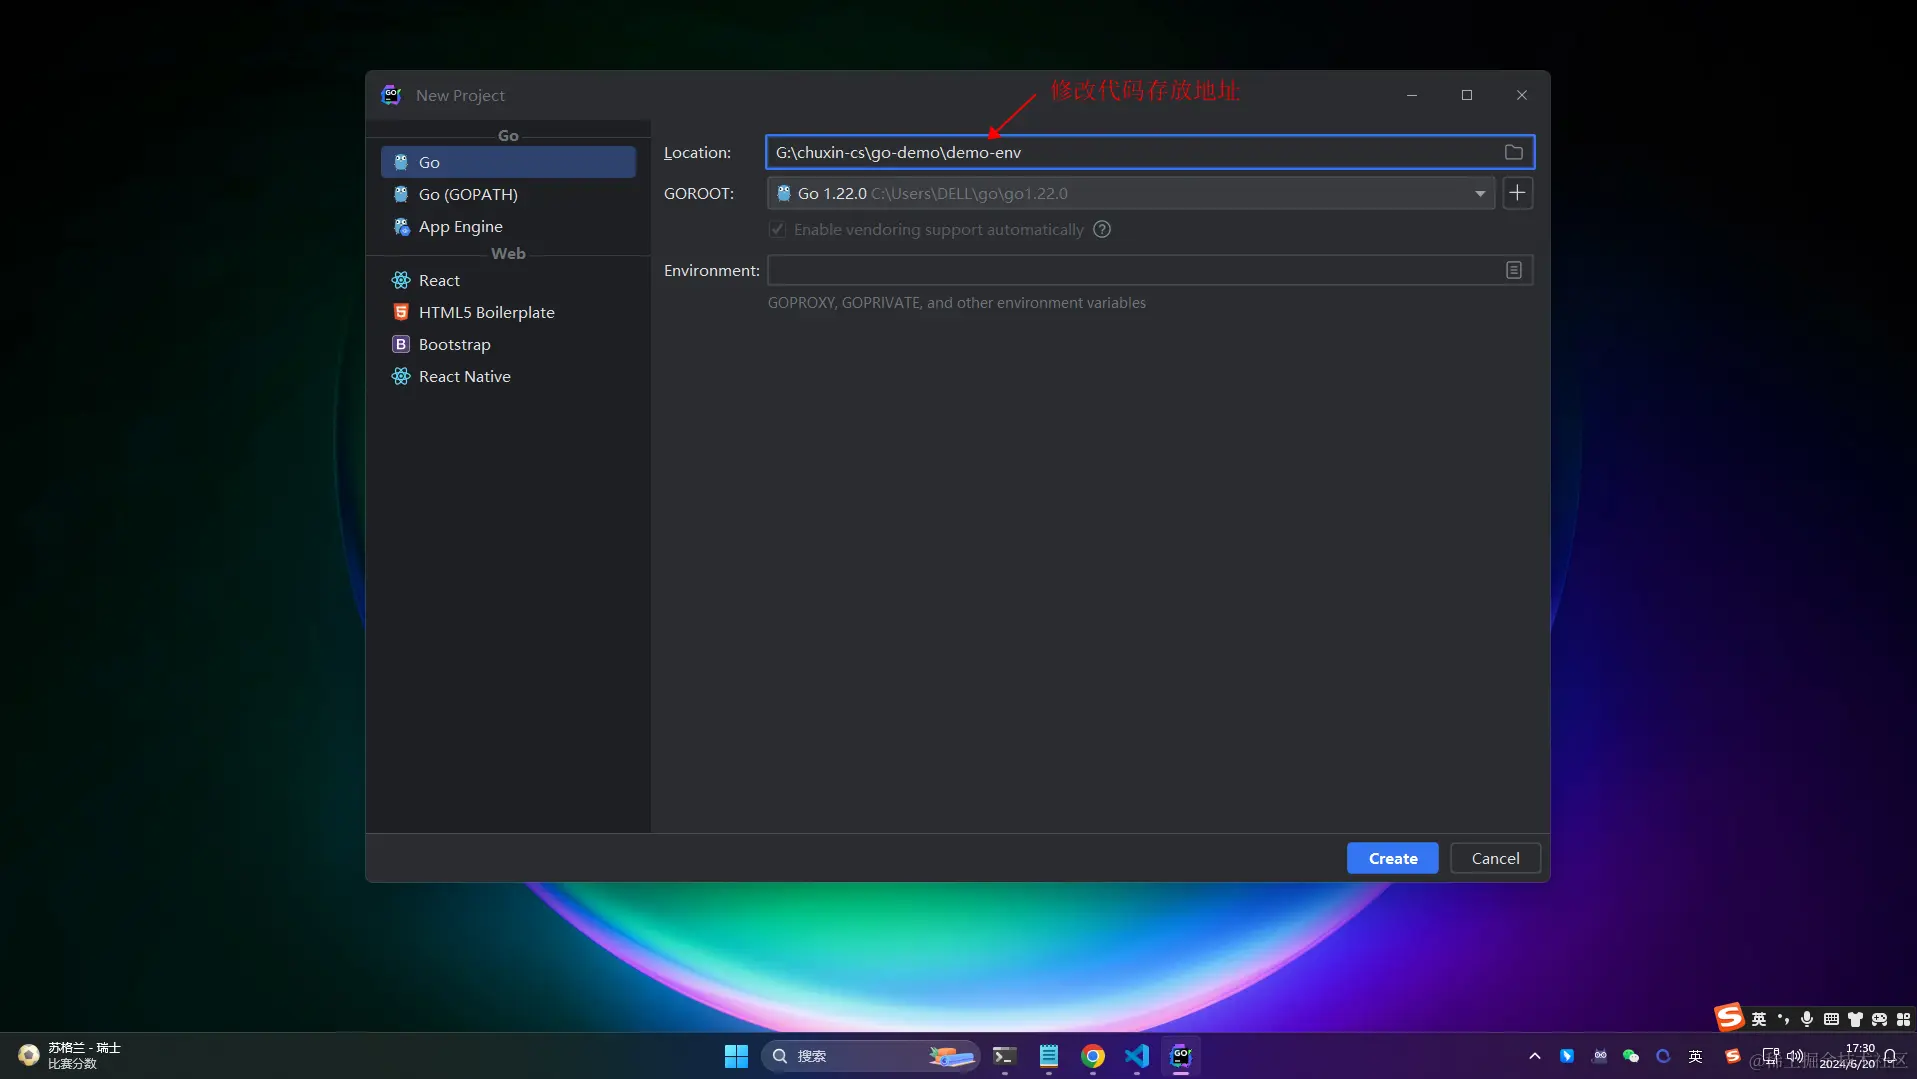This screenshot has width=1917, height=1079.
Task: Expand the GOROOT SDK dropdown
Action: pos(1480,193)
